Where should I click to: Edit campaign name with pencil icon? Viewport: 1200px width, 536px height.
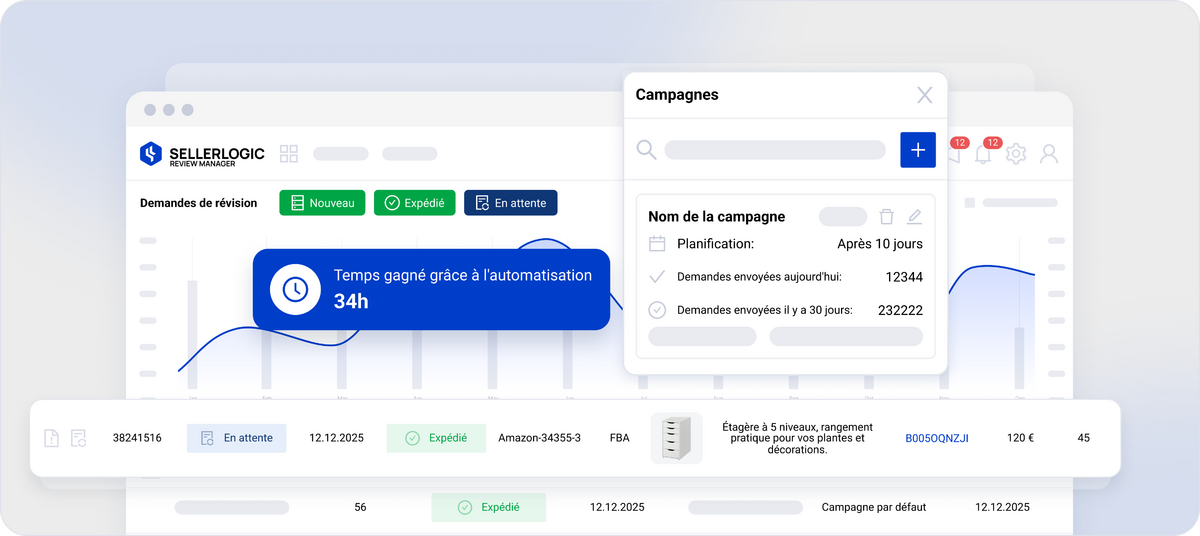point(914,217)
